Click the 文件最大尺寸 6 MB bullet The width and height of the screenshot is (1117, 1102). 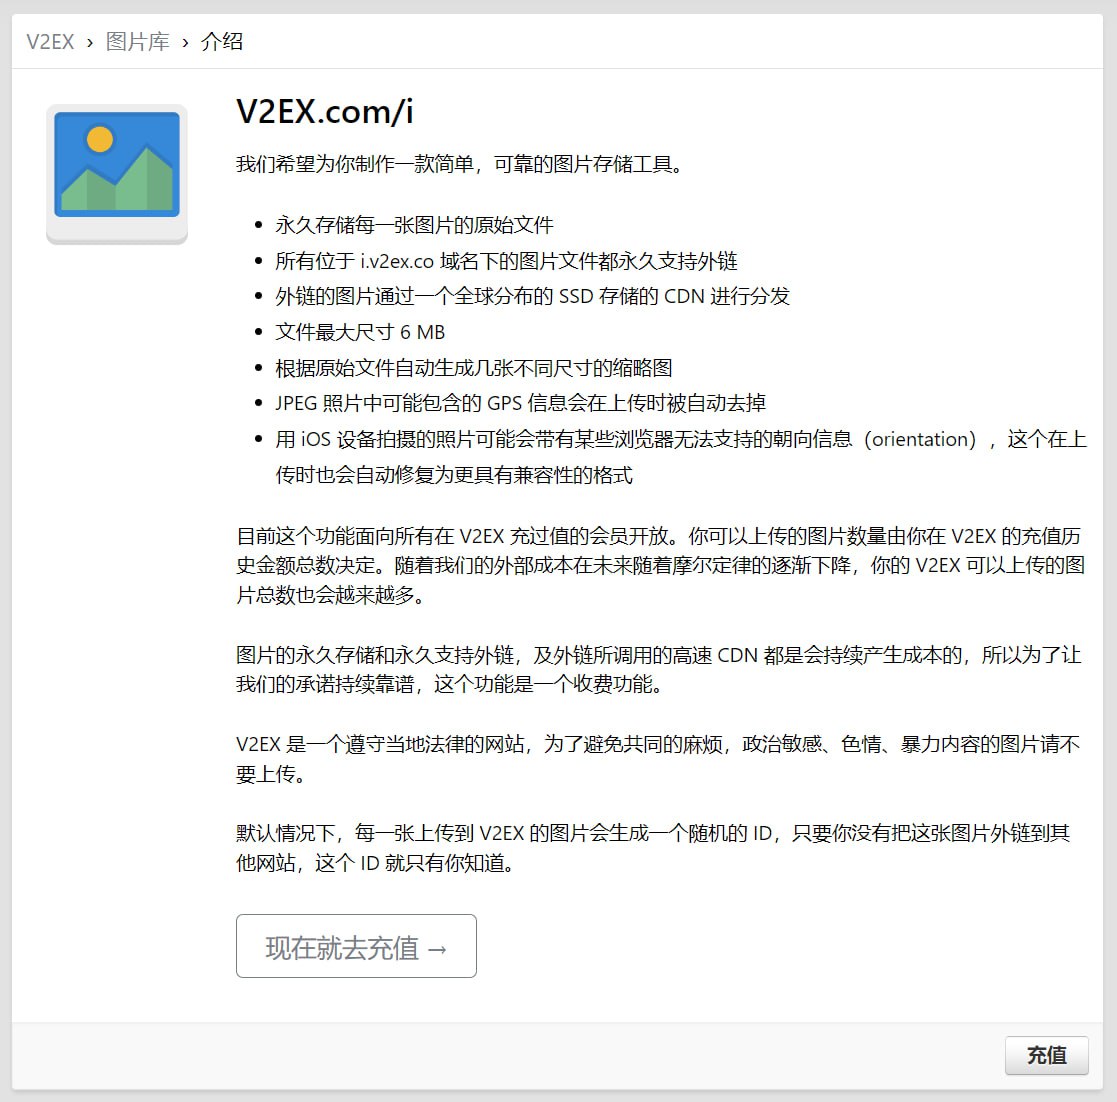coord(360,332)
